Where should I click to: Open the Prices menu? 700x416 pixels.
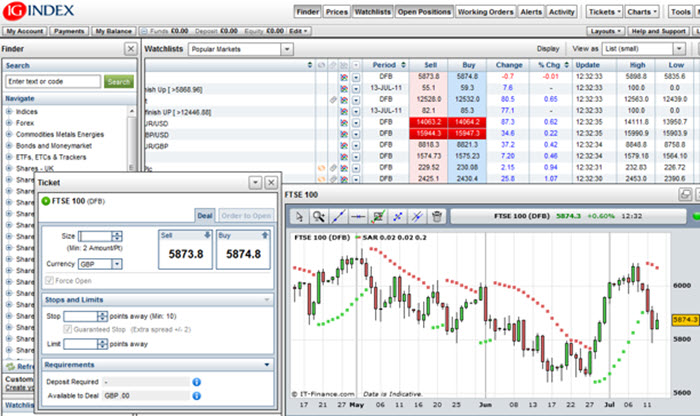point(337,12)
